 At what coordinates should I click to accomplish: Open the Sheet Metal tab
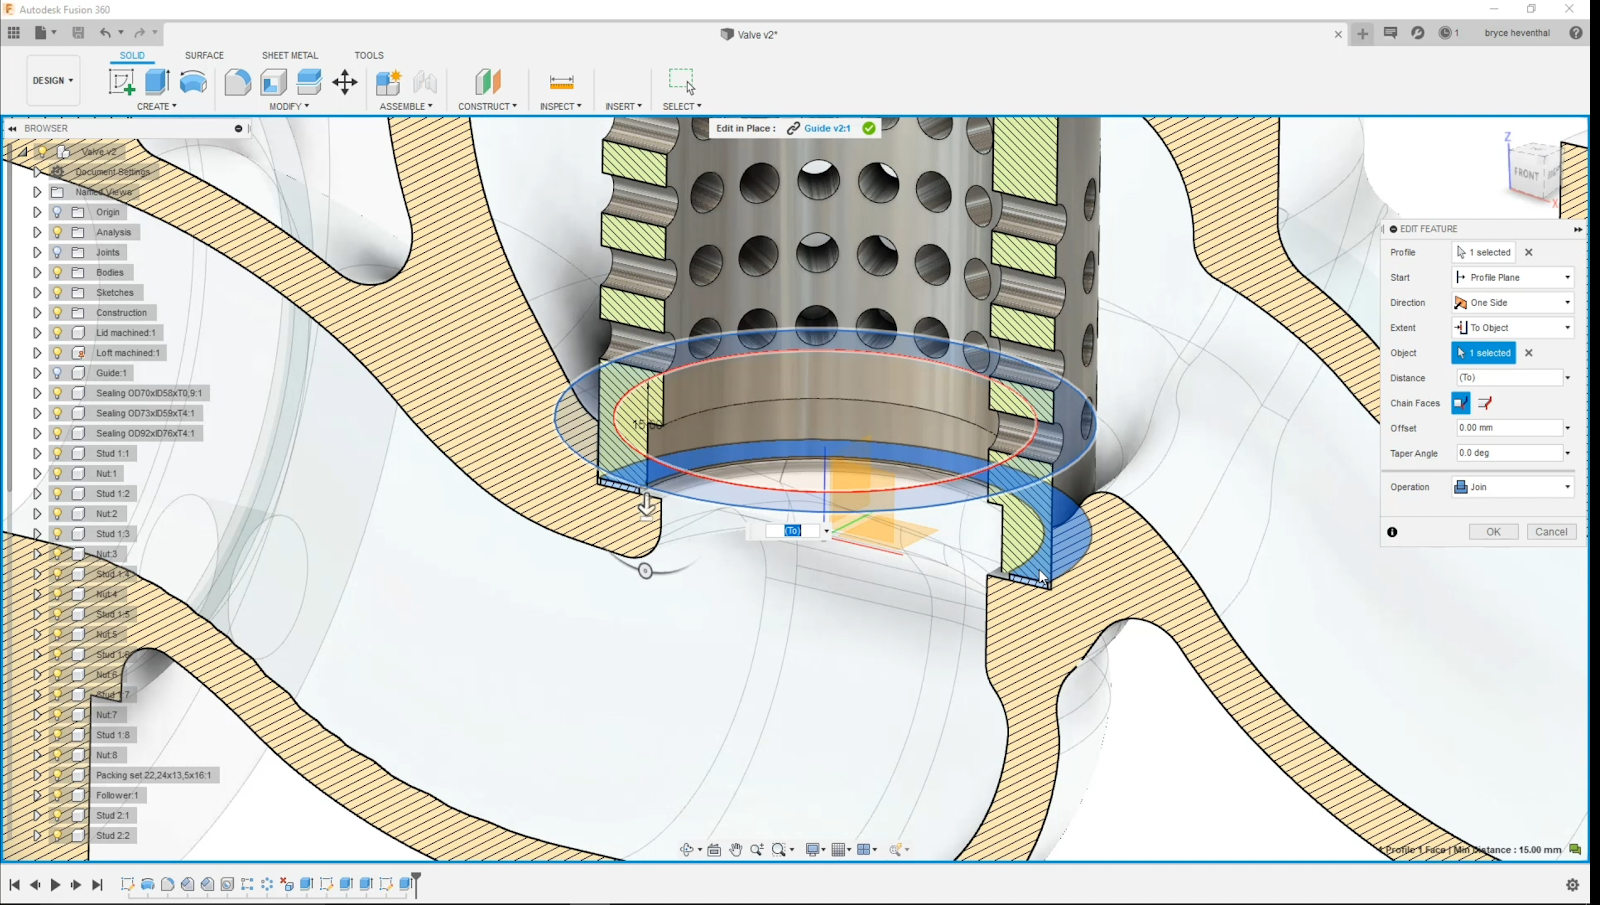pos(290,55)
